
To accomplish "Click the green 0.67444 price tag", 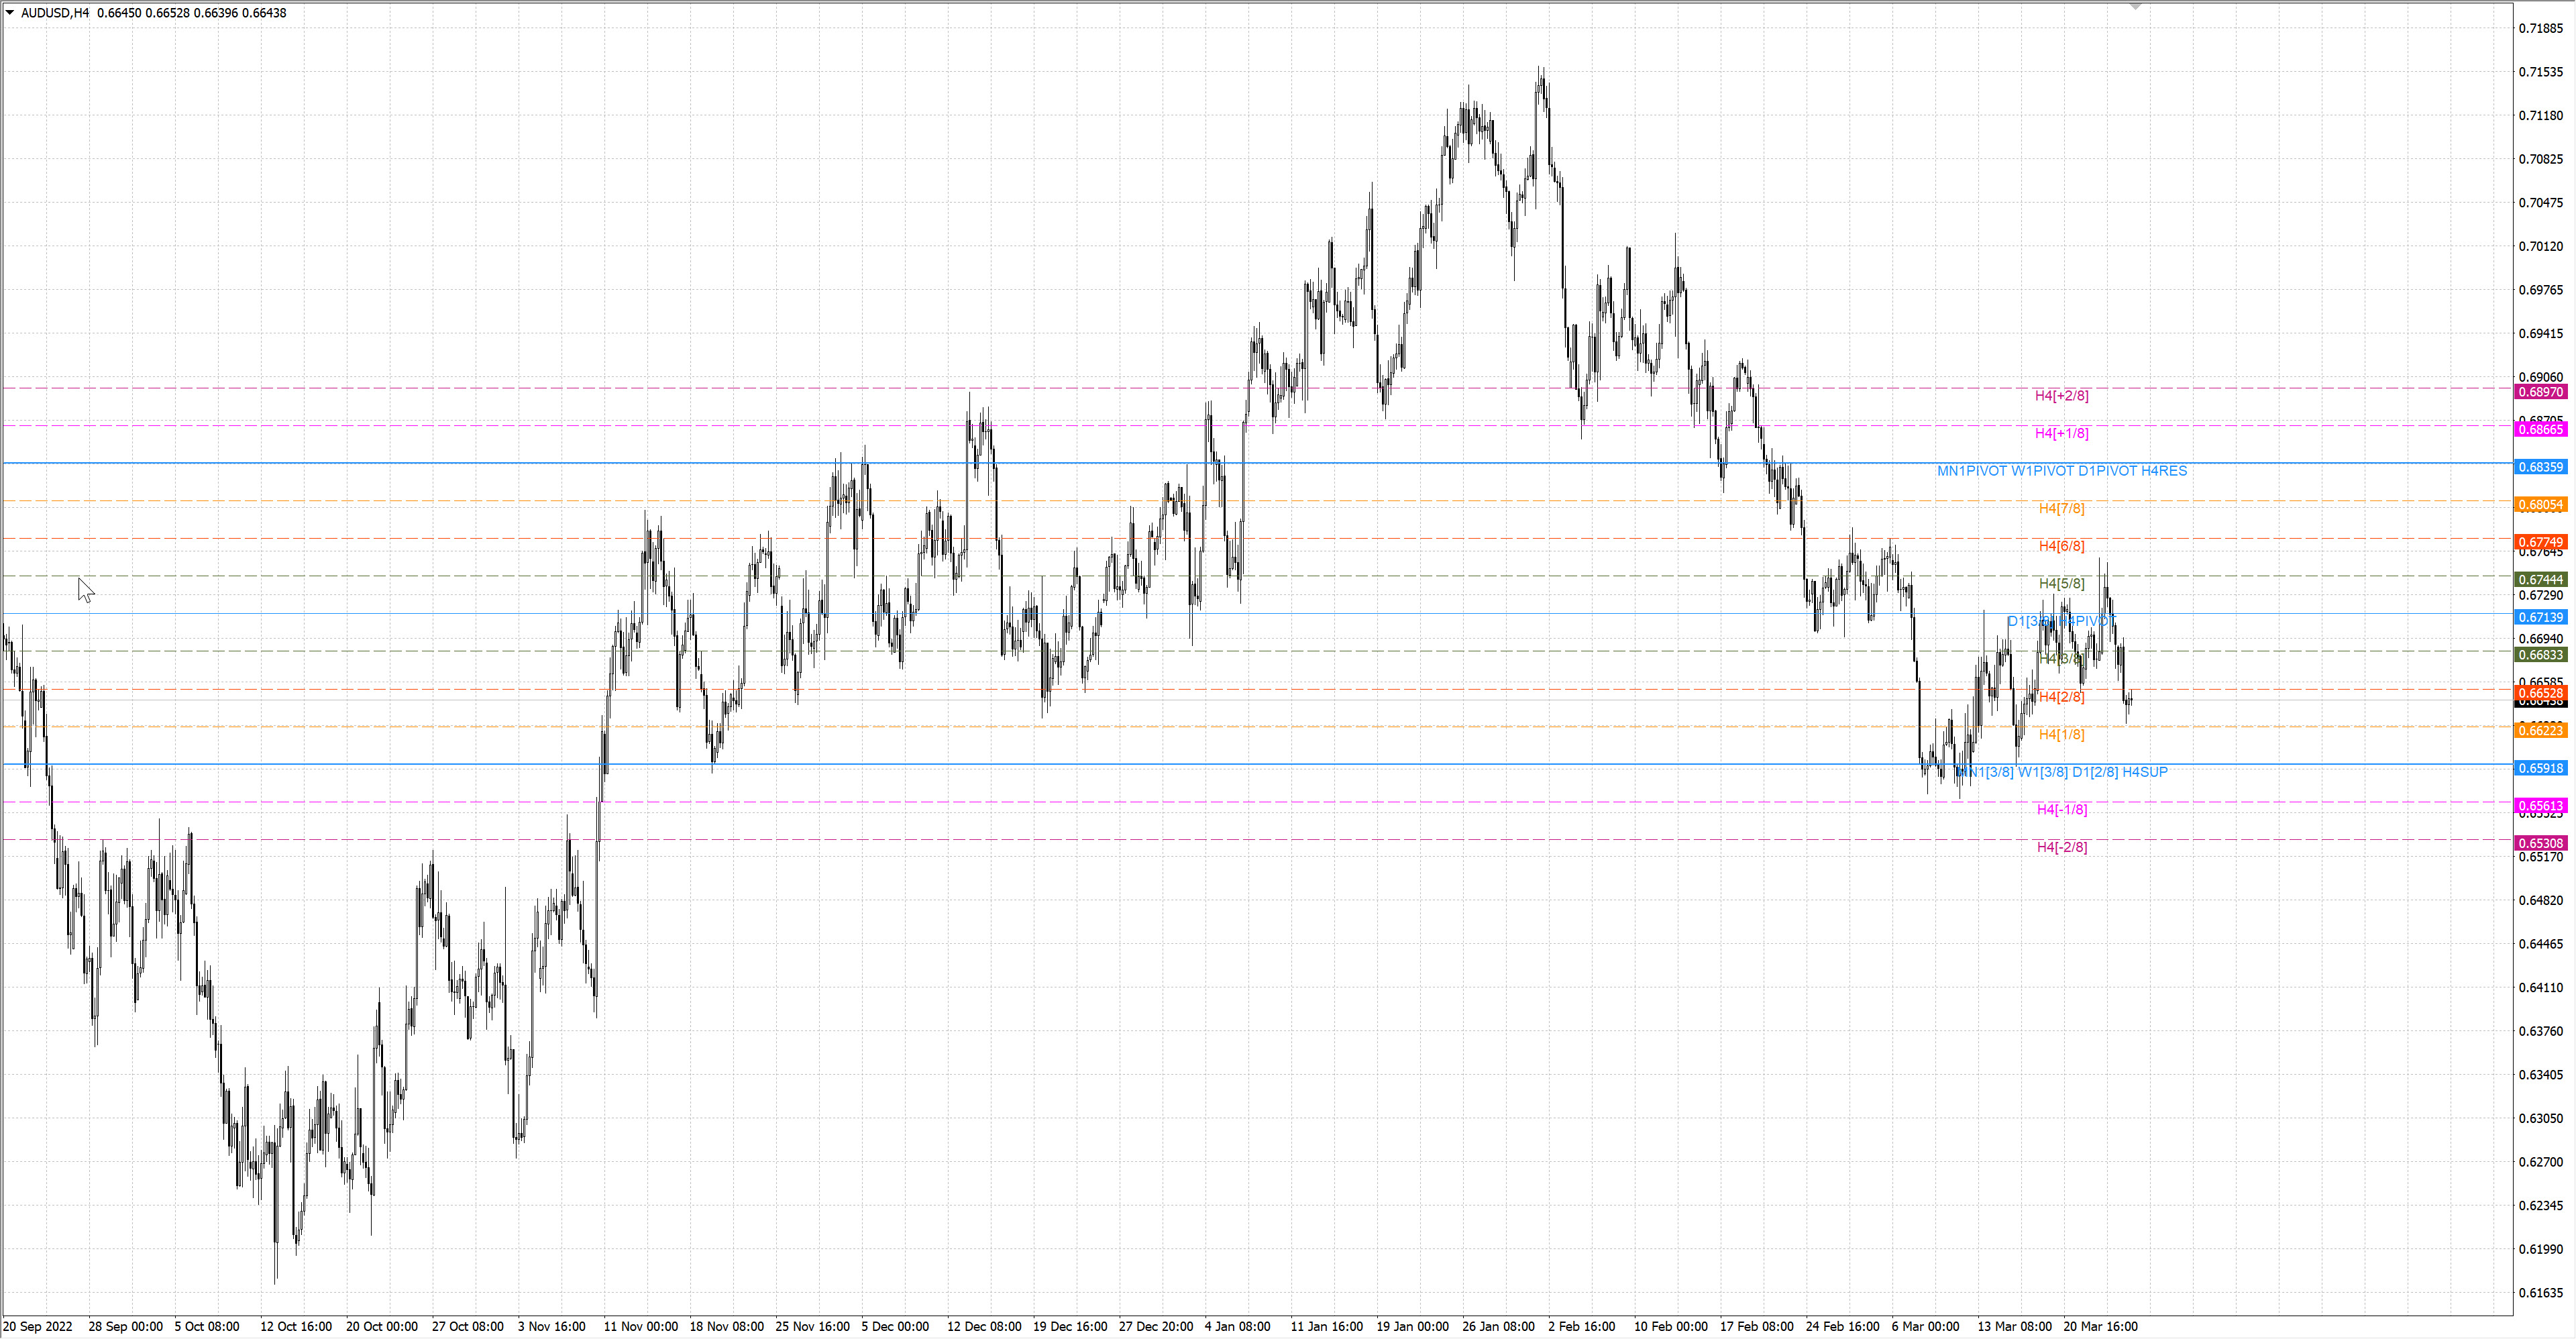I will [x=2541, y=579].
